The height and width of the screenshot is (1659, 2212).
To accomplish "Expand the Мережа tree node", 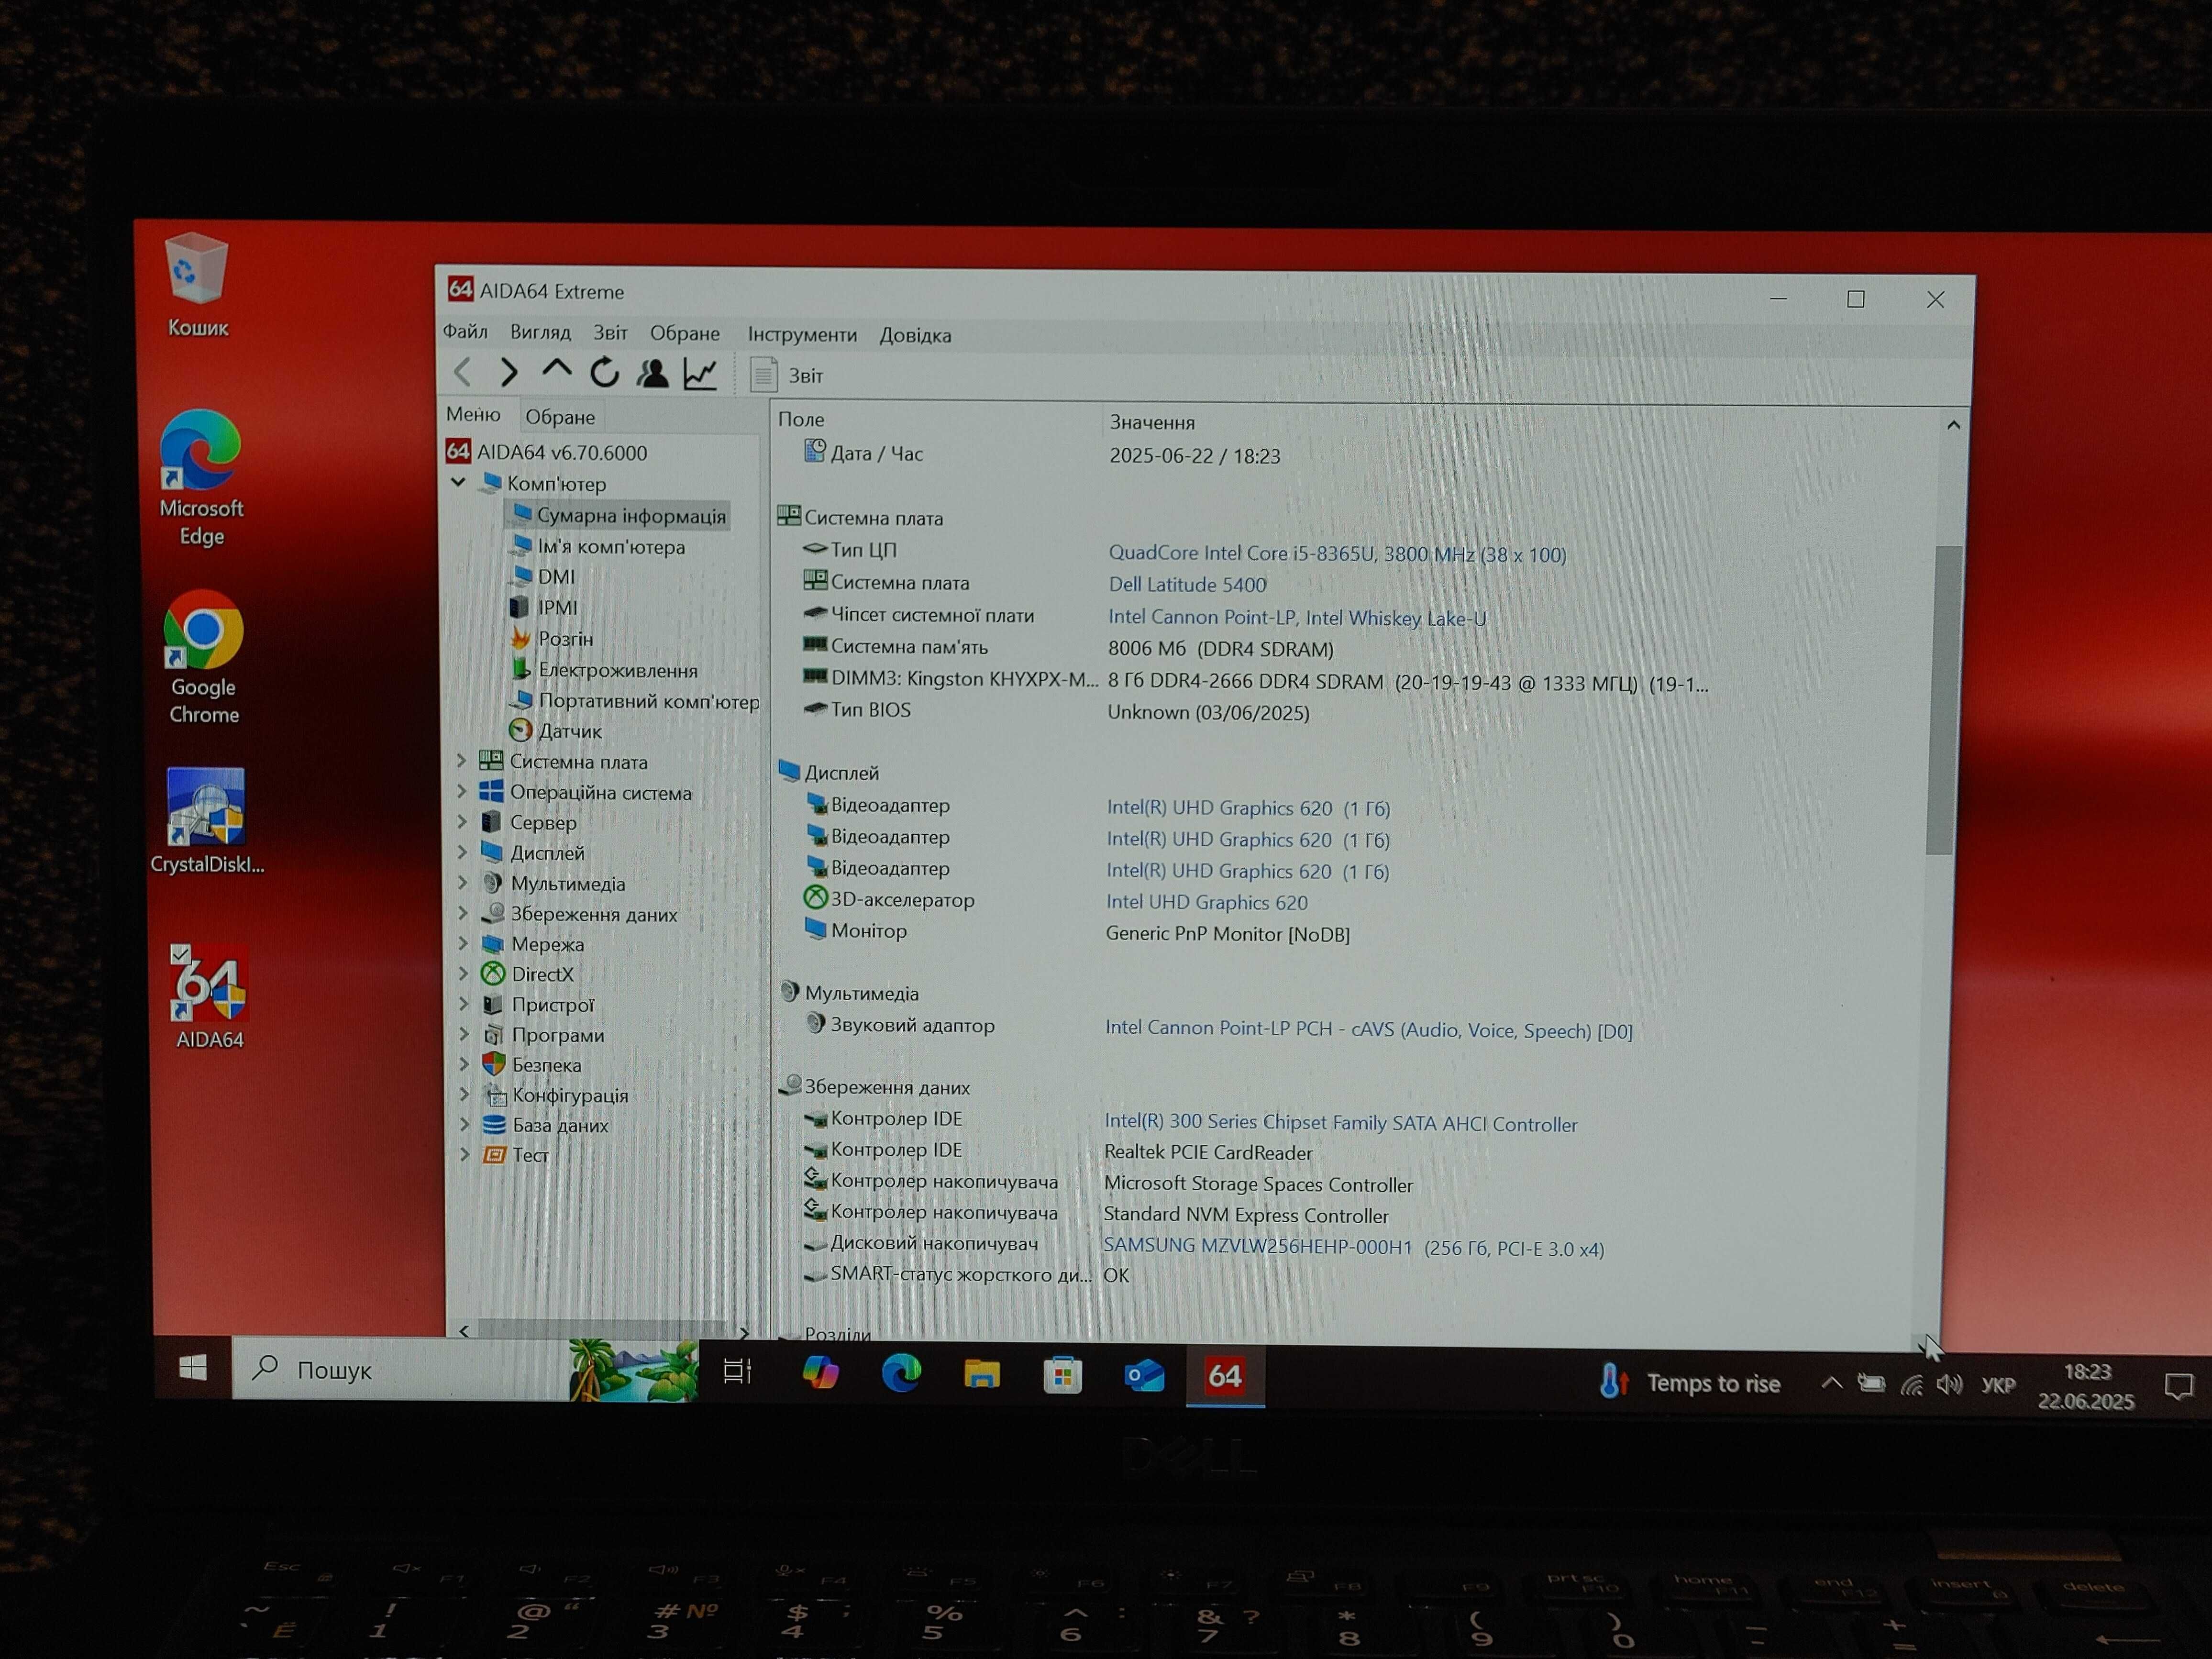I will pyautogui.click(x=463, y=943).
